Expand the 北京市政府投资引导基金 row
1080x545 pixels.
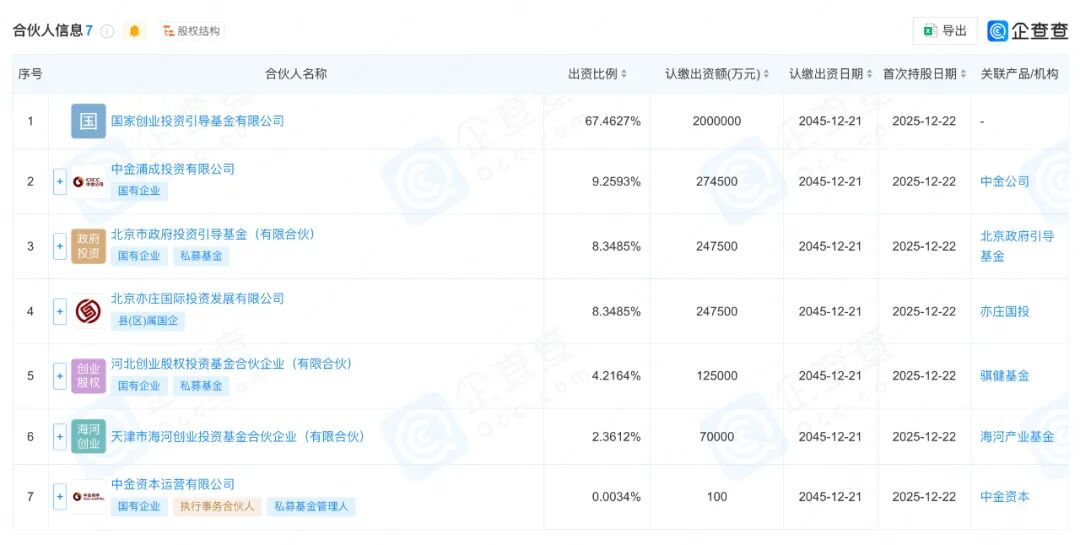60,246
